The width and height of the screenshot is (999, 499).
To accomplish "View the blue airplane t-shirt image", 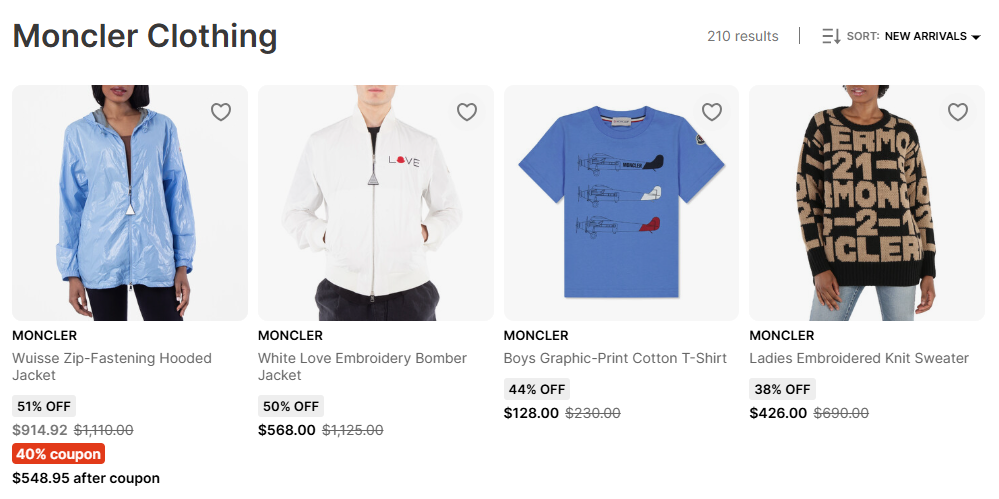I will [x=621, y=210].
